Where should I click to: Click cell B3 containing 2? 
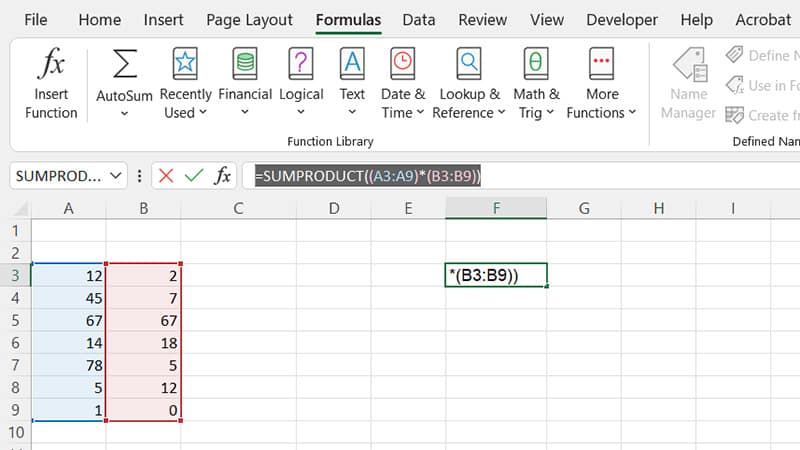click(143, 276)
